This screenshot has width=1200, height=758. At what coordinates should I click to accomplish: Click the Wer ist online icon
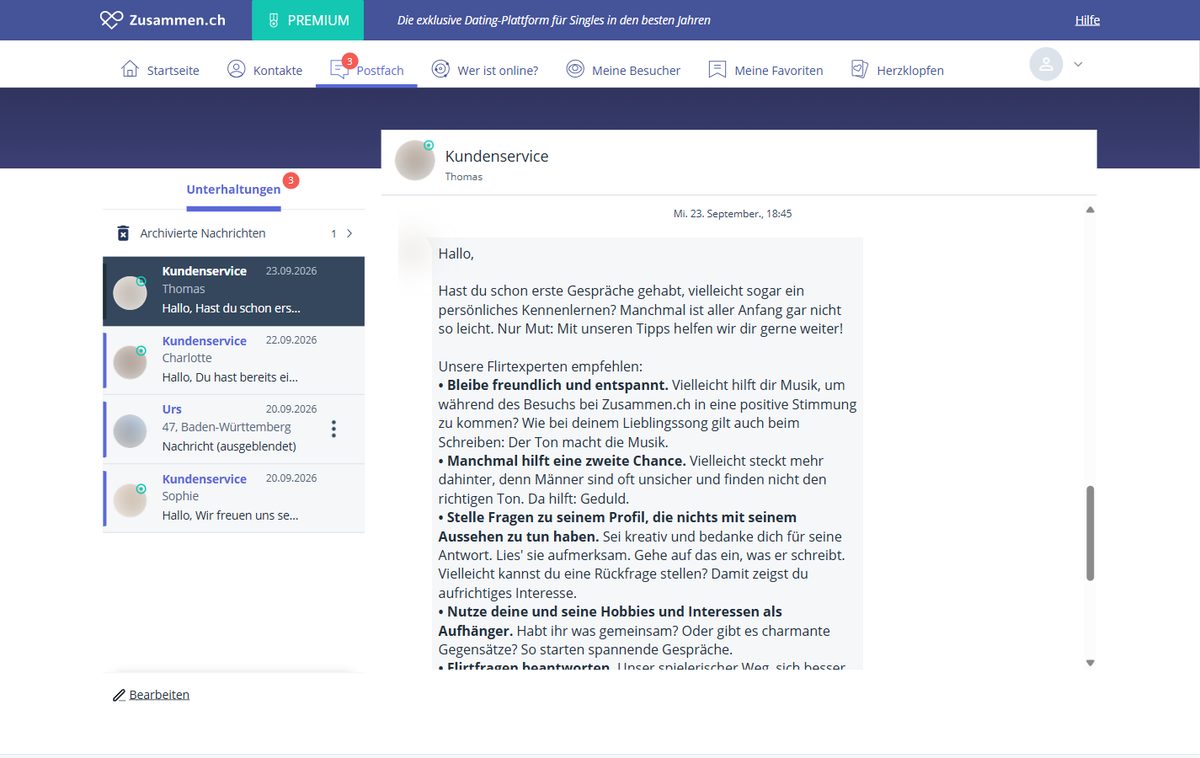pos(440,69)
